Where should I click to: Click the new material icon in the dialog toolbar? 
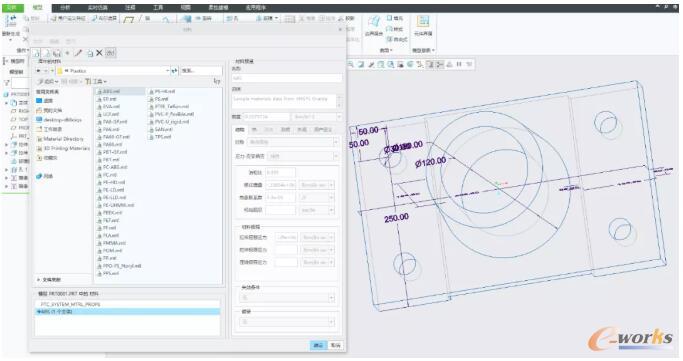pos(37,53)
